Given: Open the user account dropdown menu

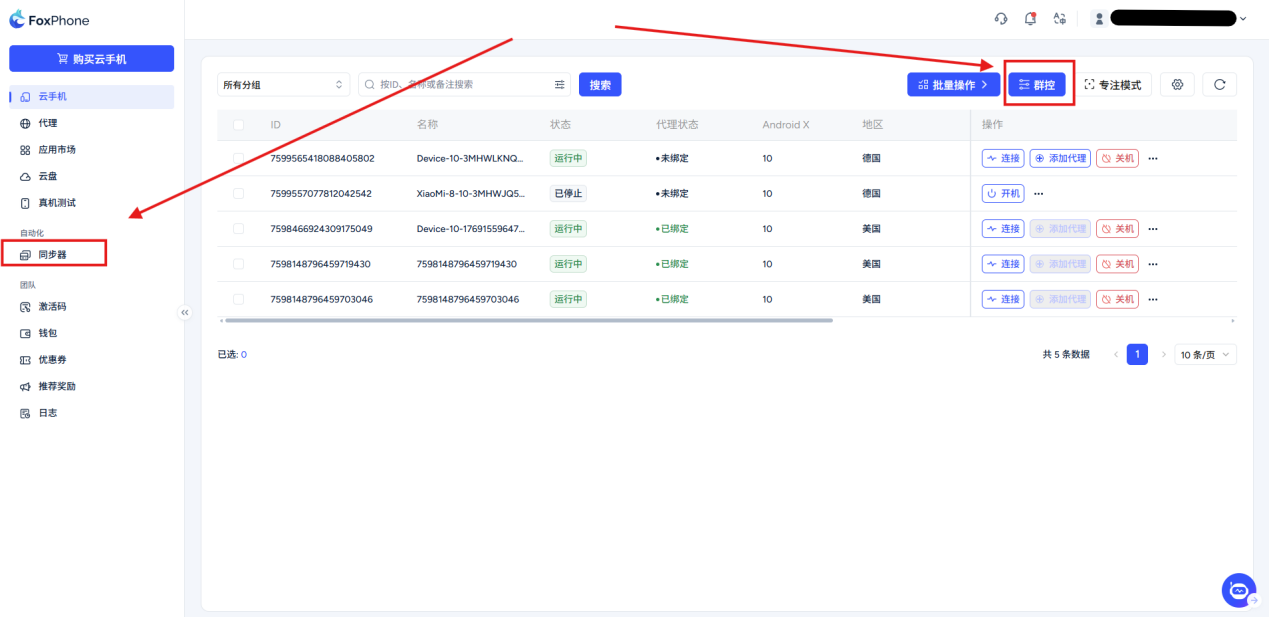Looking at the screenshot, I should coord(1170,18).
